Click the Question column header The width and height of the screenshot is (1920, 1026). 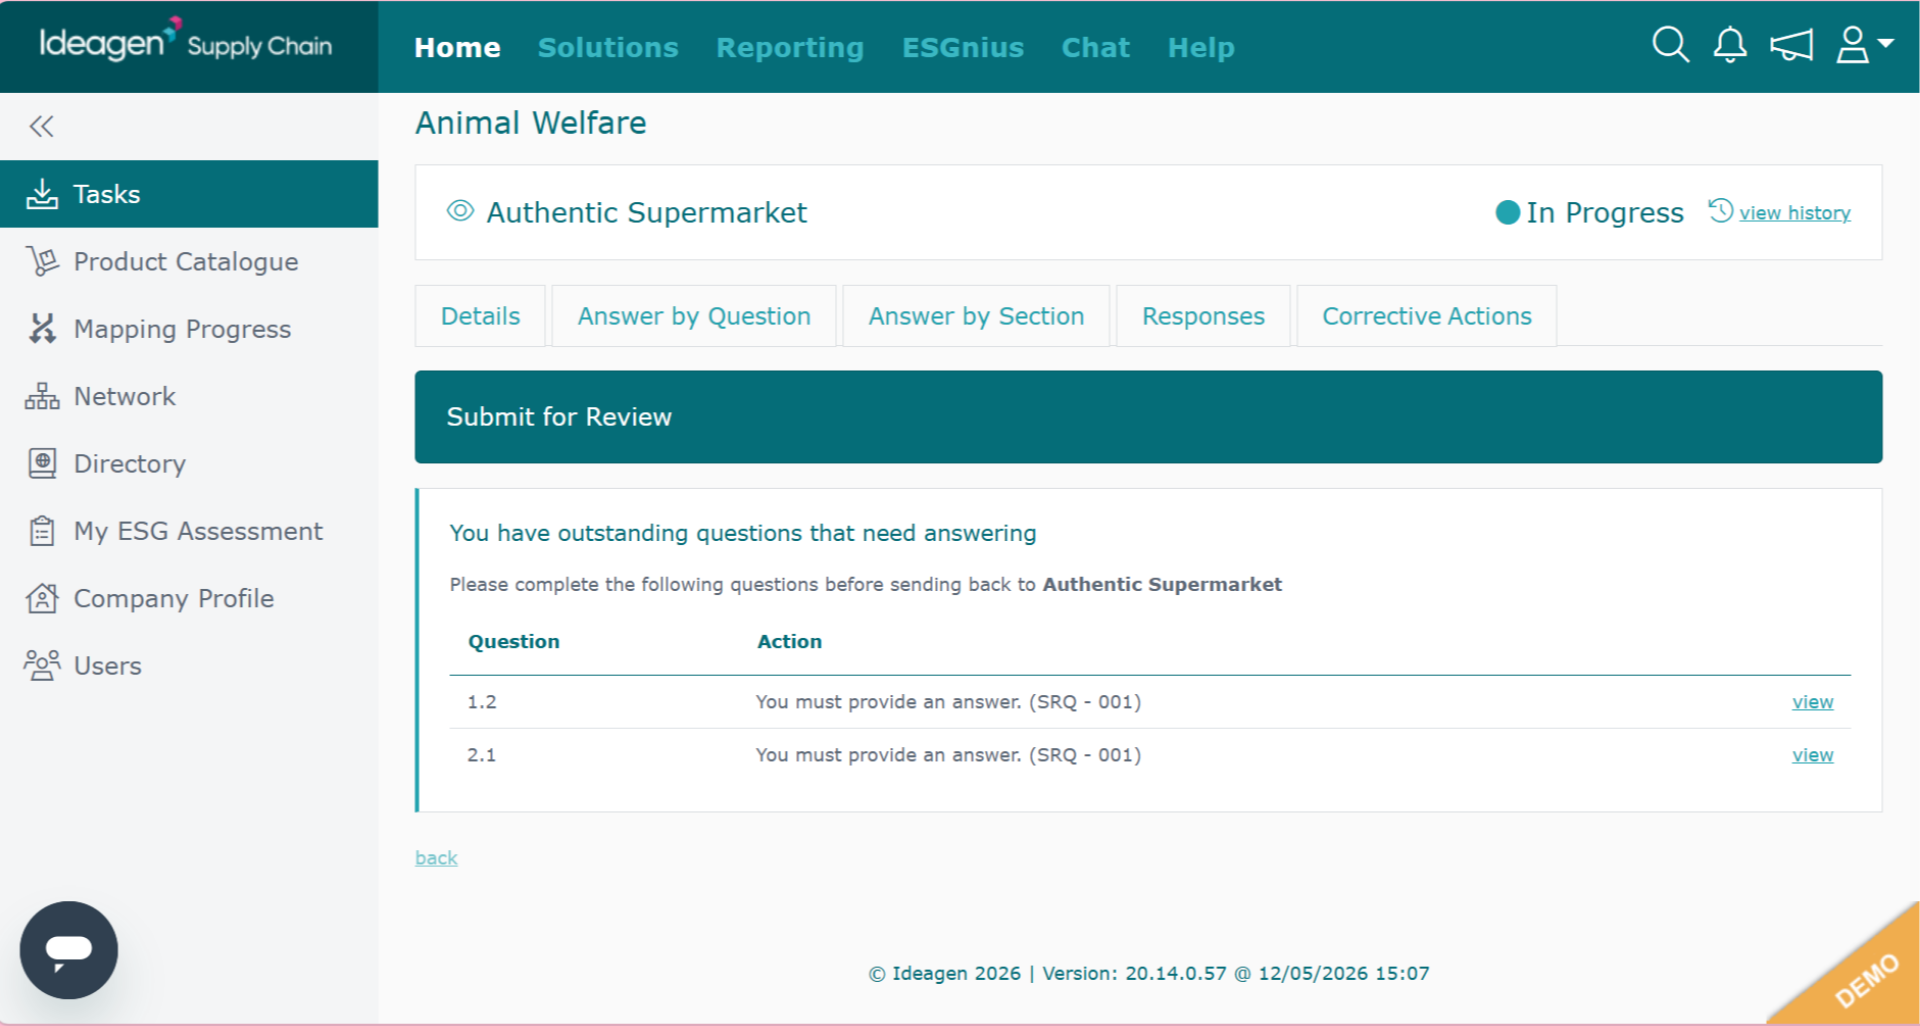pos(514,642)
